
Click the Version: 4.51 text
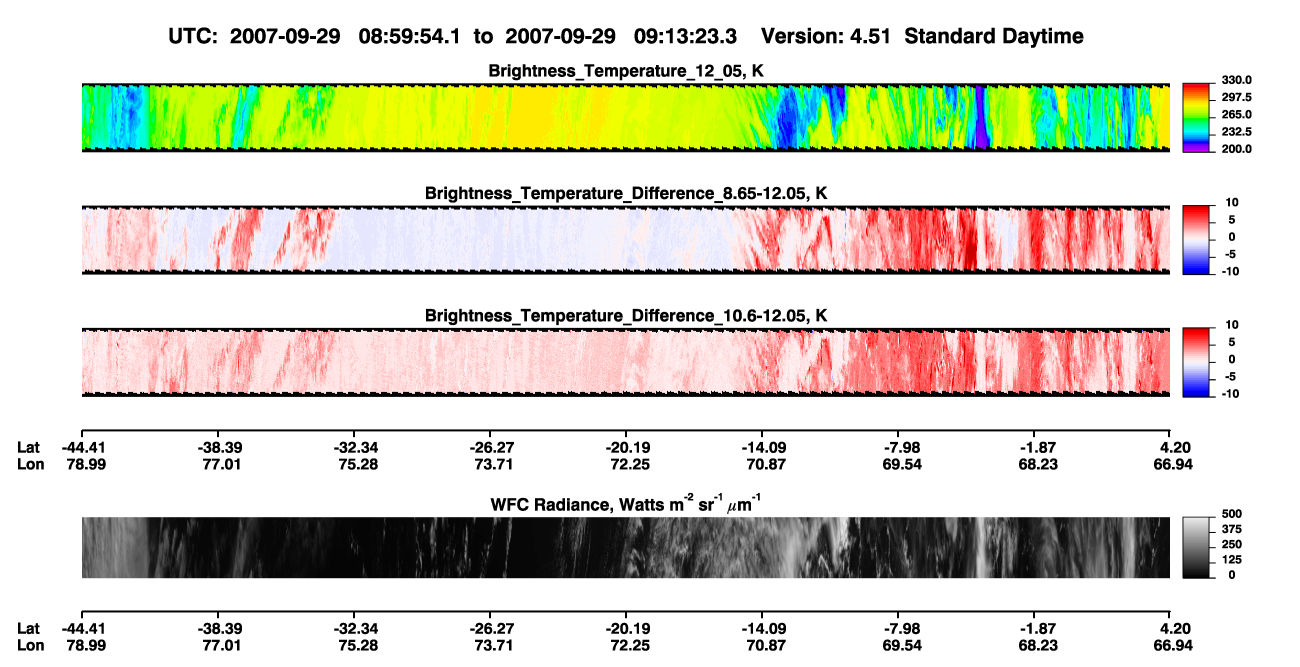pyautogui.click(x=828, y=37)
